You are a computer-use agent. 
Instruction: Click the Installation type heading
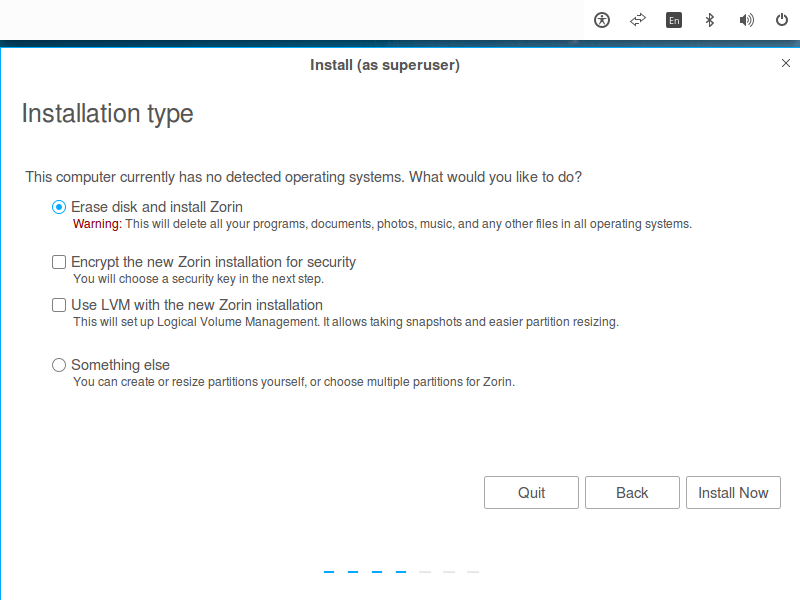(x=108, y=113)
